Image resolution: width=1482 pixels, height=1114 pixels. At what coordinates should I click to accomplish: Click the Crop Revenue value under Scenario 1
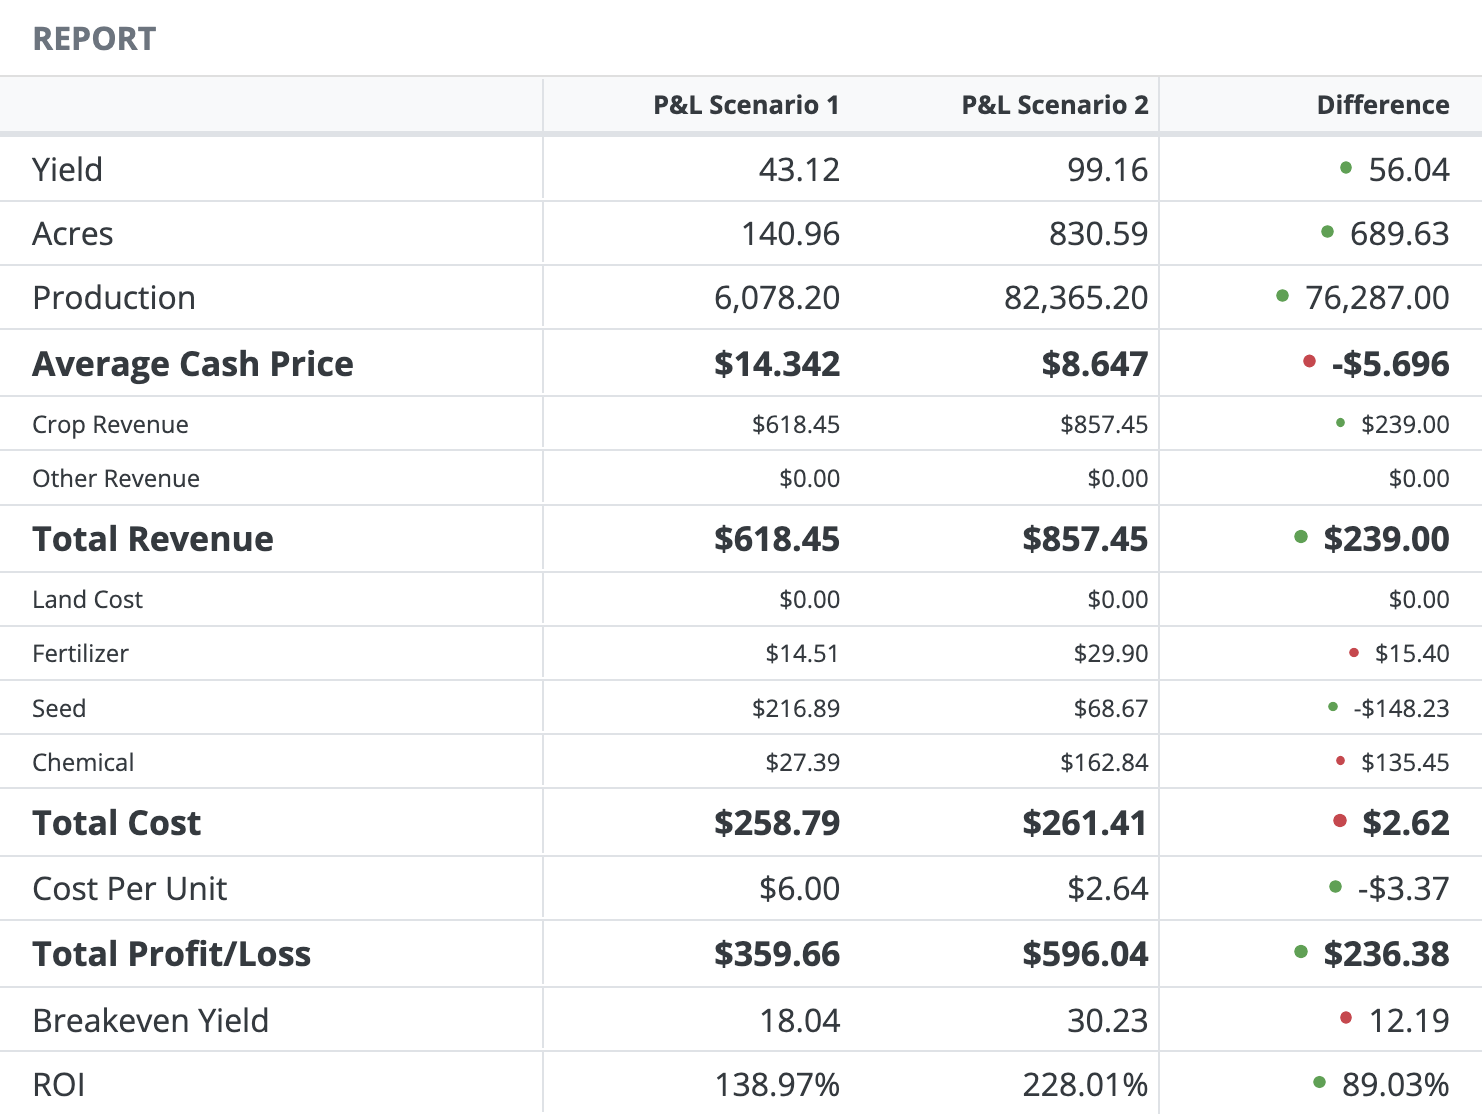797,423
